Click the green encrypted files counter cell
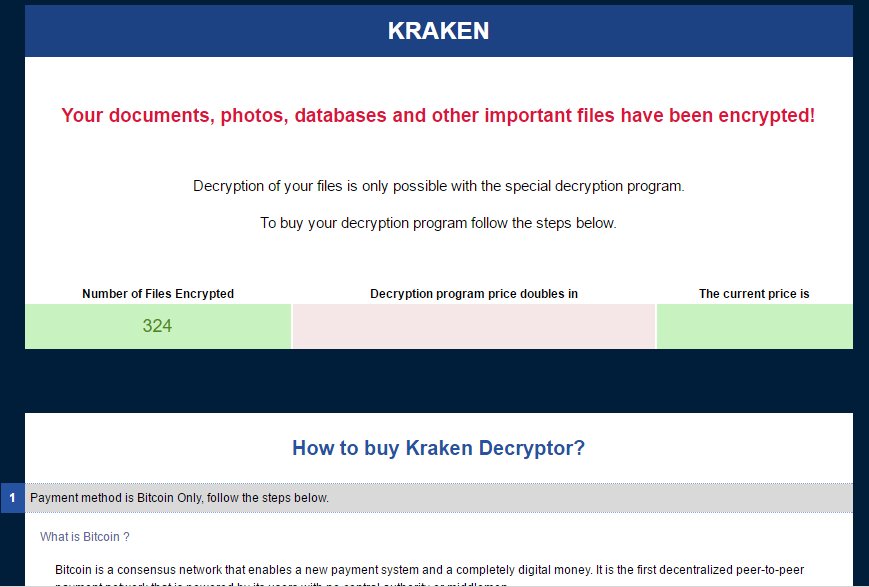869x587 pixels. [157, 326]
